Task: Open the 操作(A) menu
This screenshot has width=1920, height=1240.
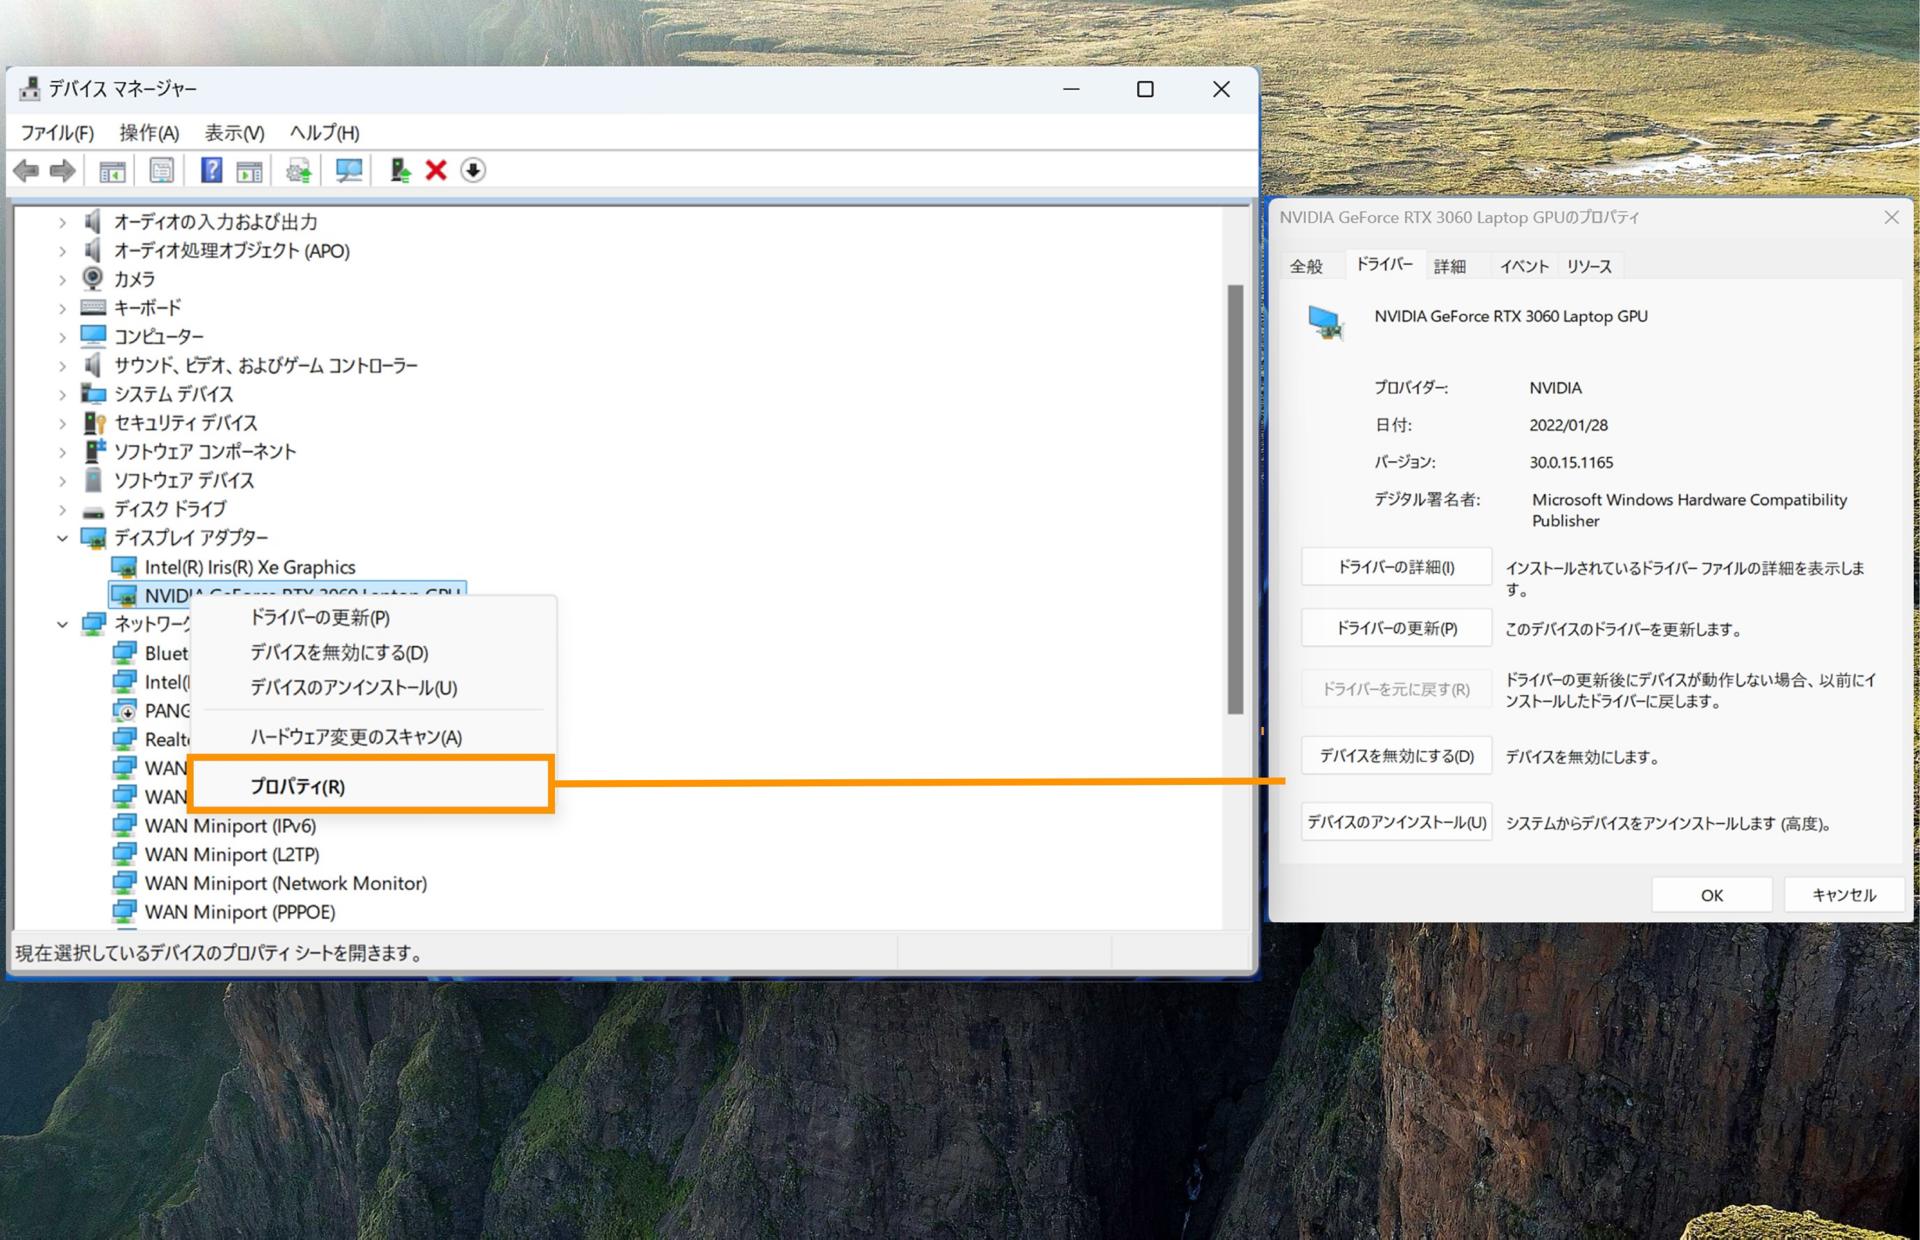Action: click(x=148, y=132)
